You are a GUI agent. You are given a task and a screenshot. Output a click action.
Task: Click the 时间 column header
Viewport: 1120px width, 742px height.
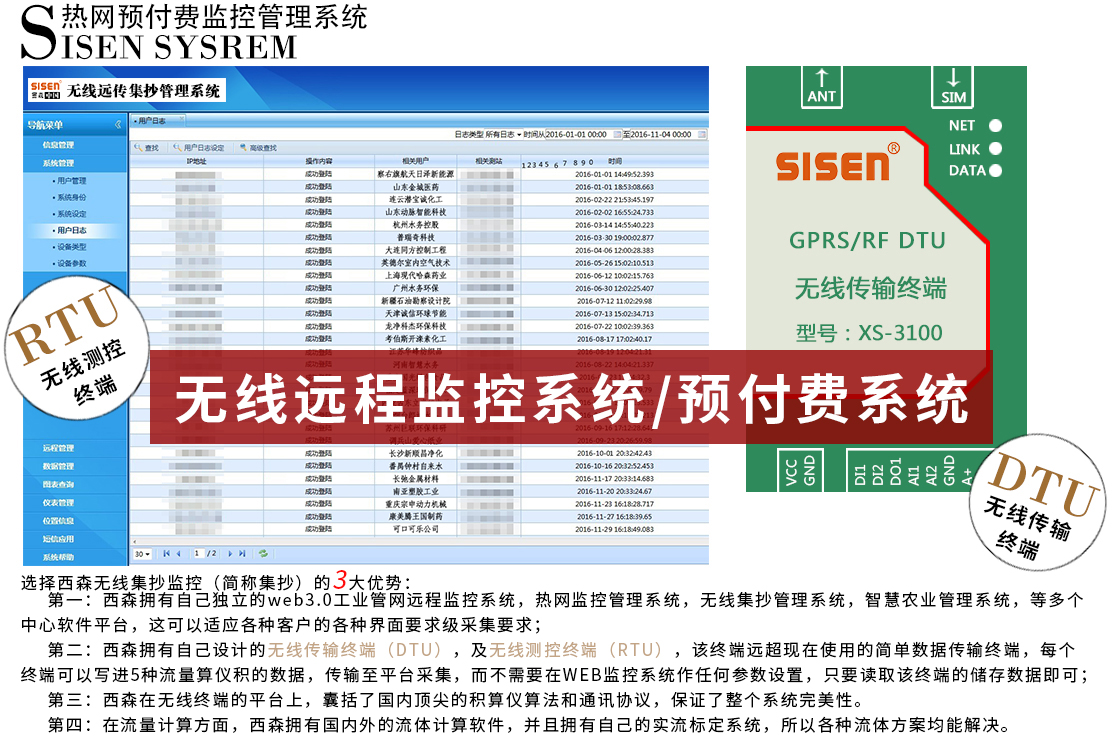coord(614,161)
